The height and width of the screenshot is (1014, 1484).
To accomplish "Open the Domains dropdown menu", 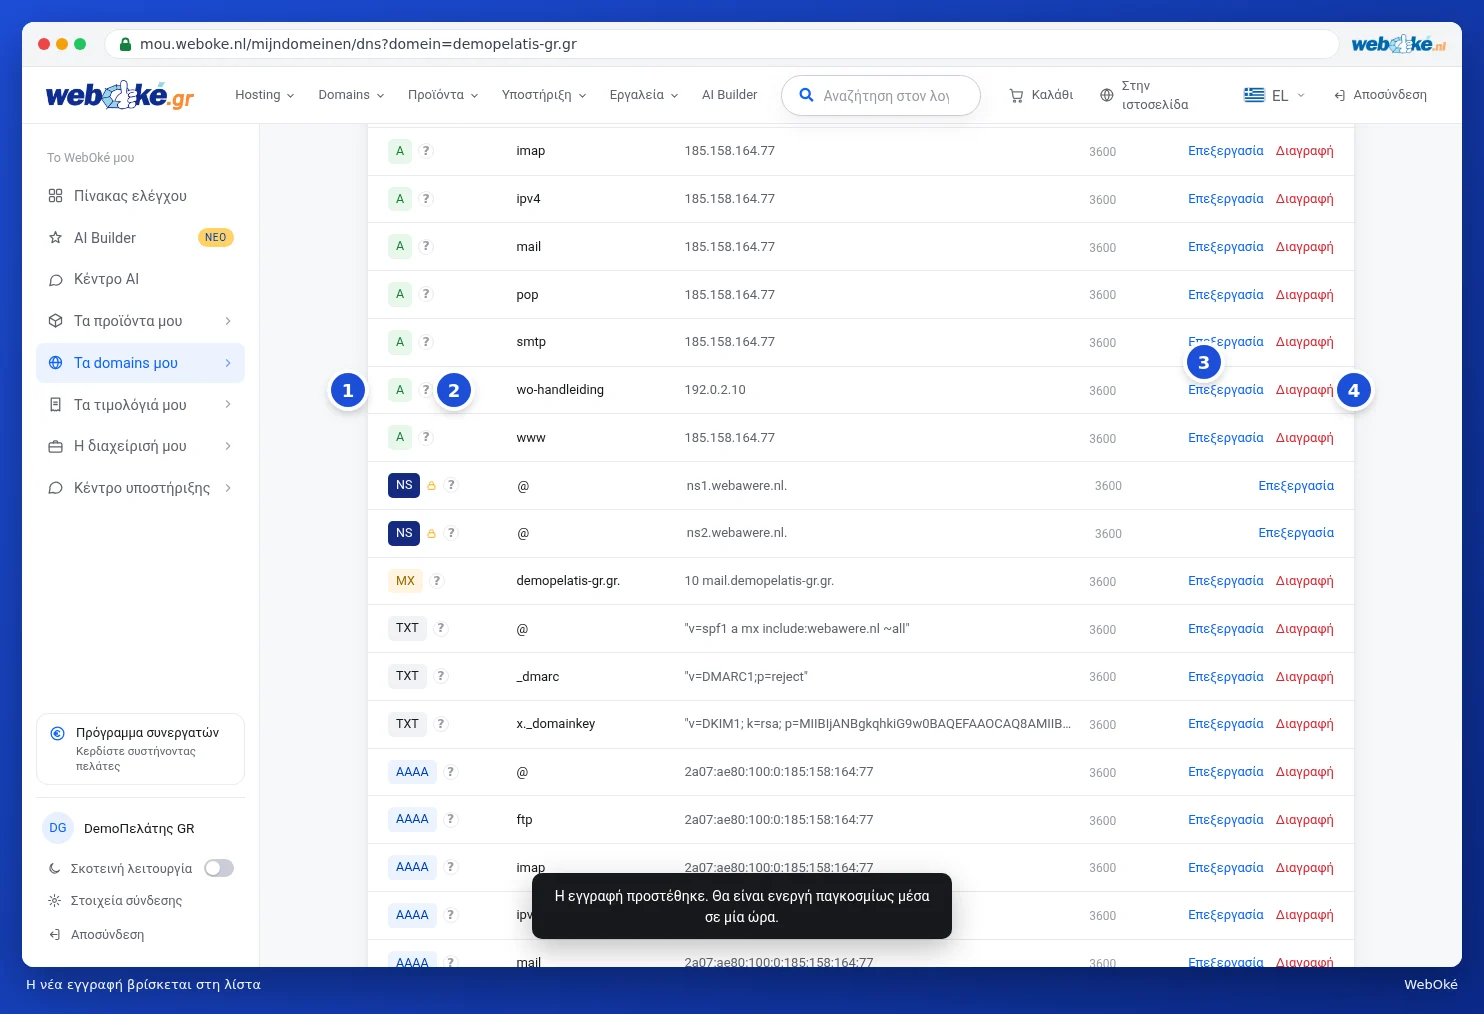I will pyautogui.click(x=351, y=95).
